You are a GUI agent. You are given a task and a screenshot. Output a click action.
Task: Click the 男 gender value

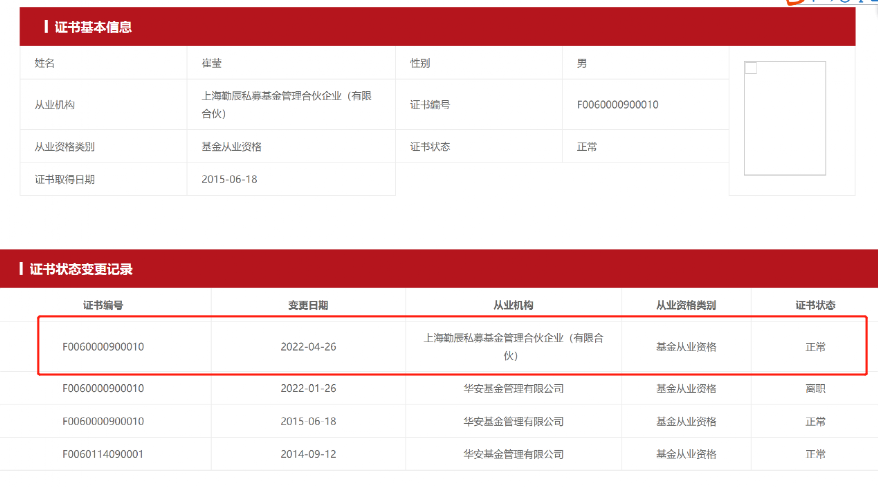click(x=582, y=63)
